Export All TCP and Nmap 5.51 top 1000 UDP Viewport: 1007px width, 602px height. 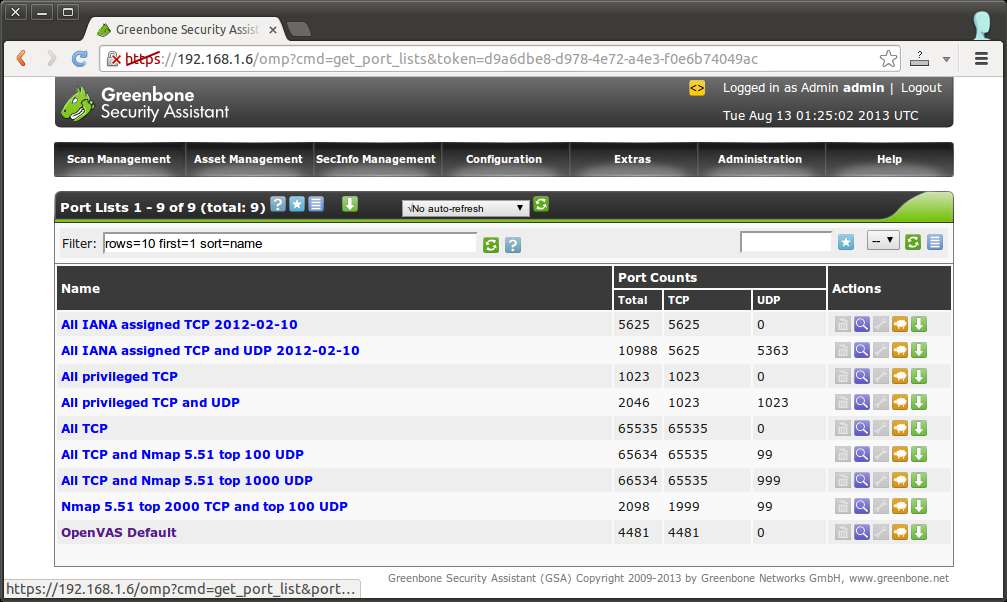tap(919, 481)
